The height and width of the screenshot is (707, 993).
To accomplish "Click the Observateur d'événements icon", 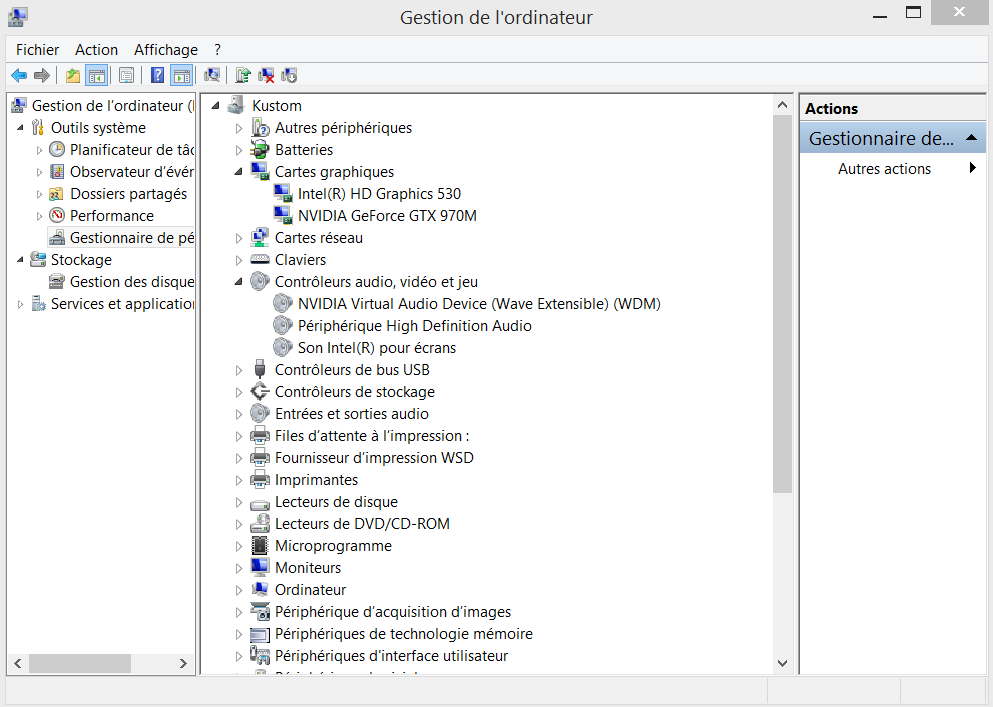I will click(x=57, y=172).
